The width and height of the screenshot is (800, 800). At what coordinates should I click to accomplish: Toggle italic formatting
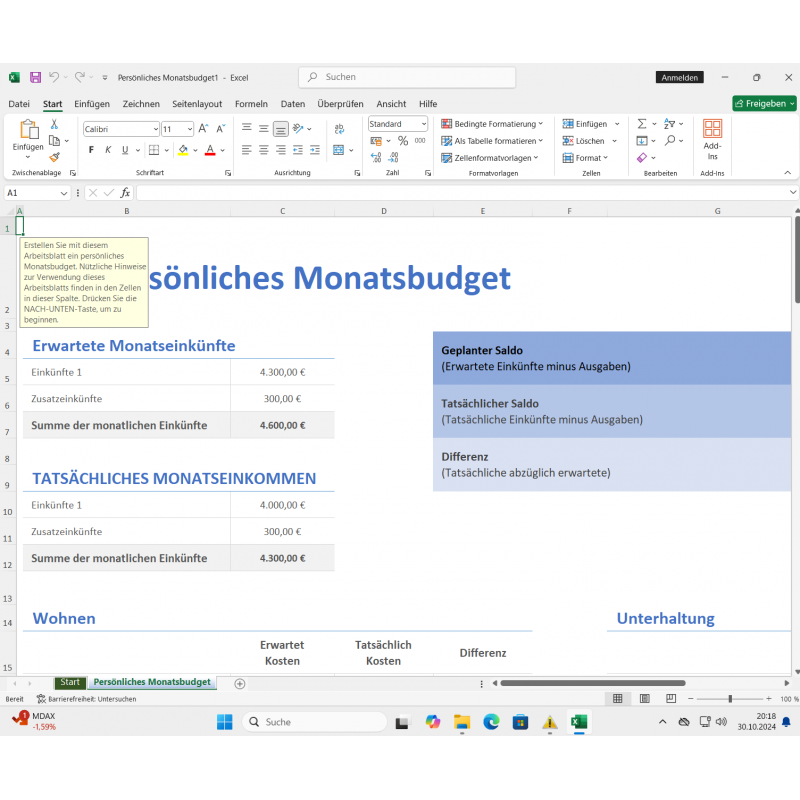point(108,150)
